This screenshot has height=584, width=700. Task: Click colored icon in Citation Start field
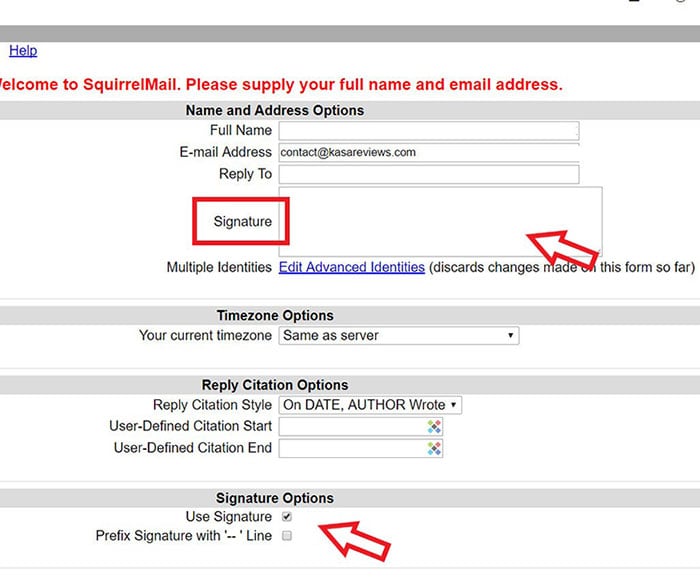tap(434, 426)
